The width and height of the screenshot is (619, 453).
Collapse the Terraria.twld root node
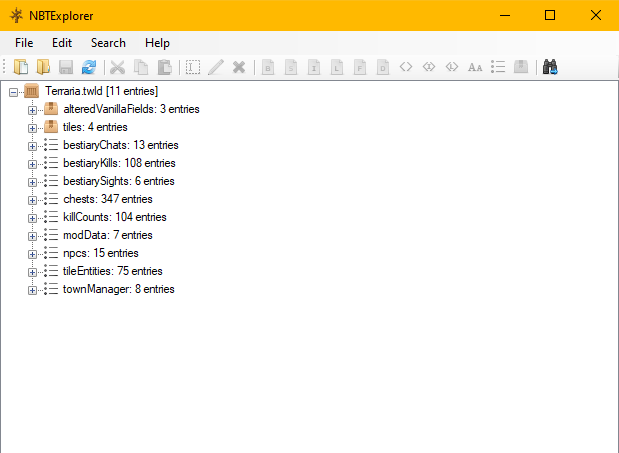pos(13,92)
